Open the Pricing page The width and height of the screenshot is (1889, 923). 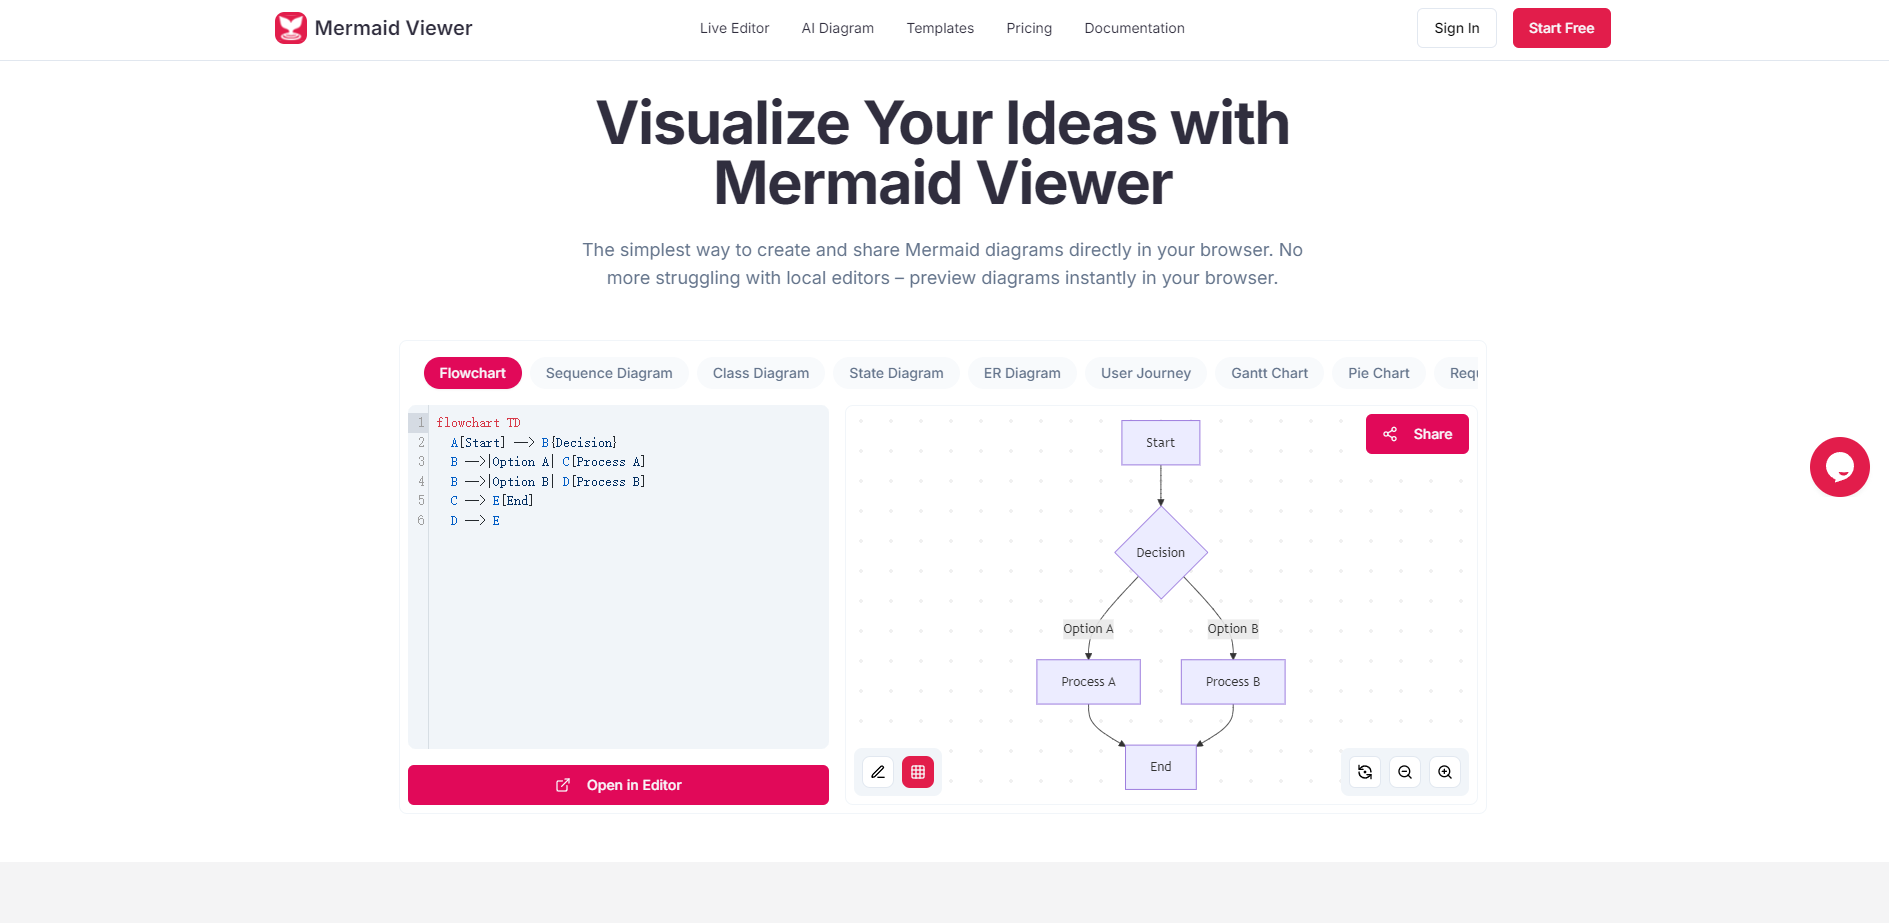(x=1029, y=28)
